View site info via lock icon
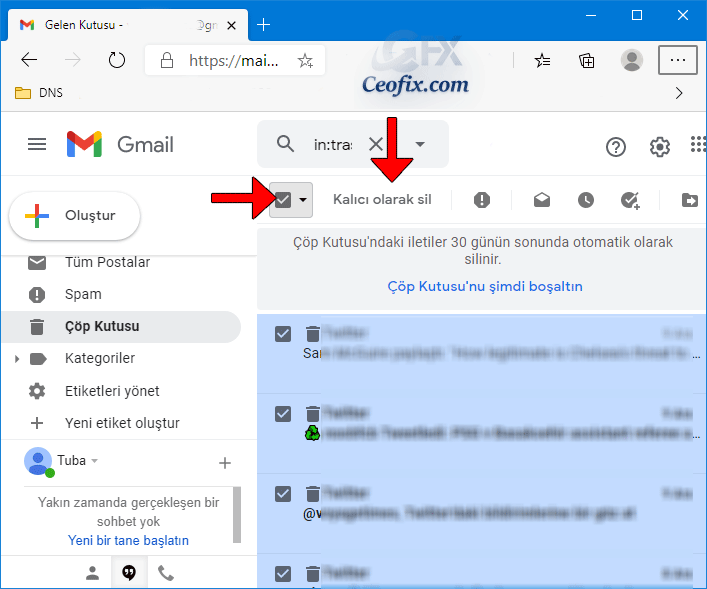The image size is (707, 589). [x=167, y=60]
